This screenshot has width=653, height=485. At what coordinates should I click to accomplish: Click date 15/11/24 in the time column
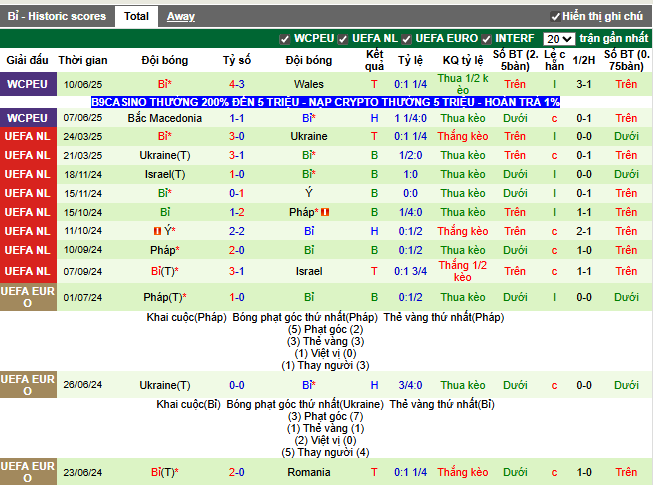[83, 194]
